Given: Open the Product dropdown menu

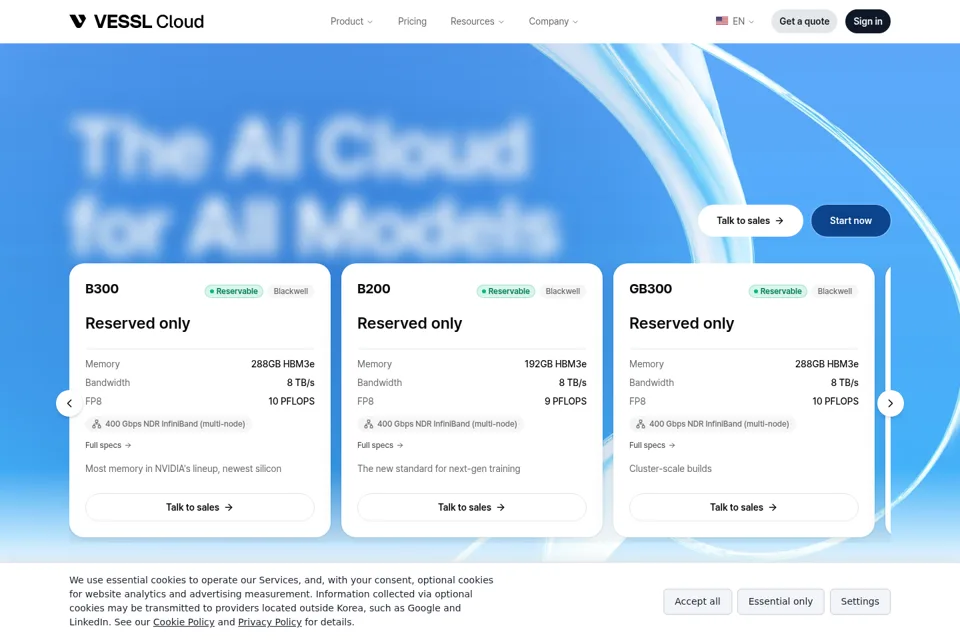Looking at the screenshot, I should (x=351, y=21).
